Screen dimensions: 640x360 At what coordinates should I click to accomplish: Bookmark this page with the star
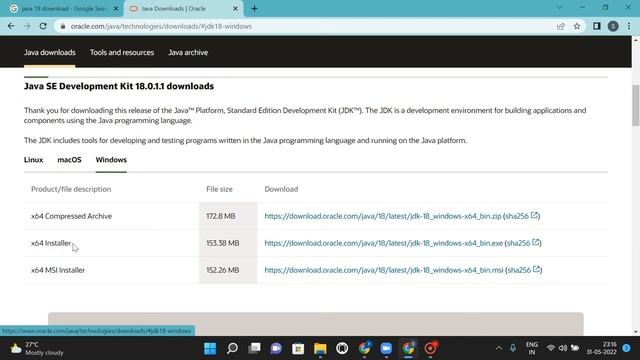point(577,26)
